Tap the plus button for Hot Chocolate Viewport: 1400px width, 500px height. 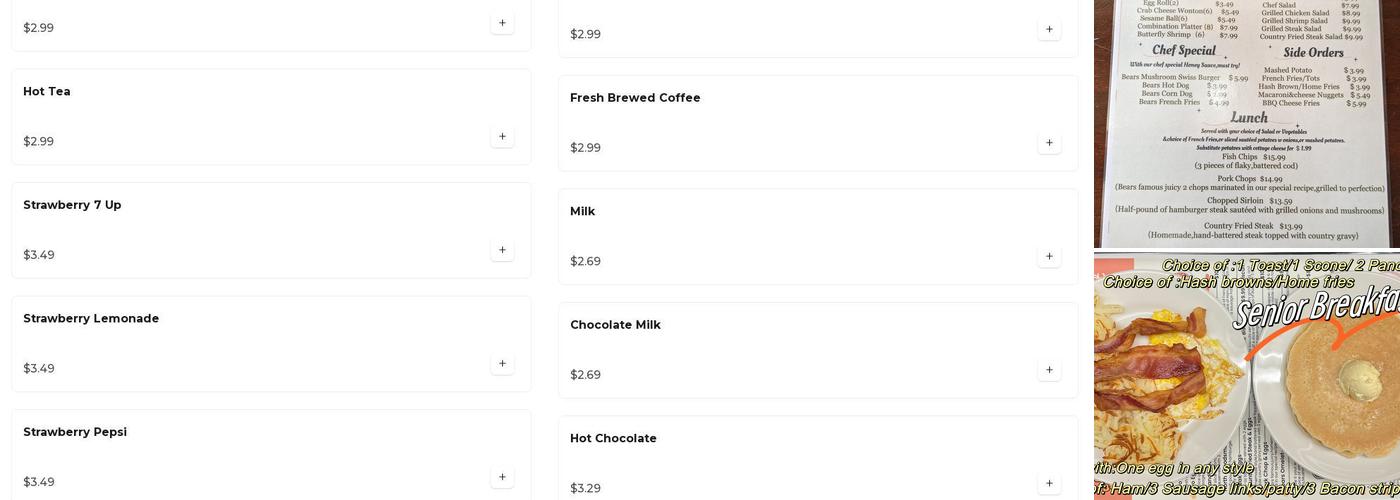(1049, 484)
